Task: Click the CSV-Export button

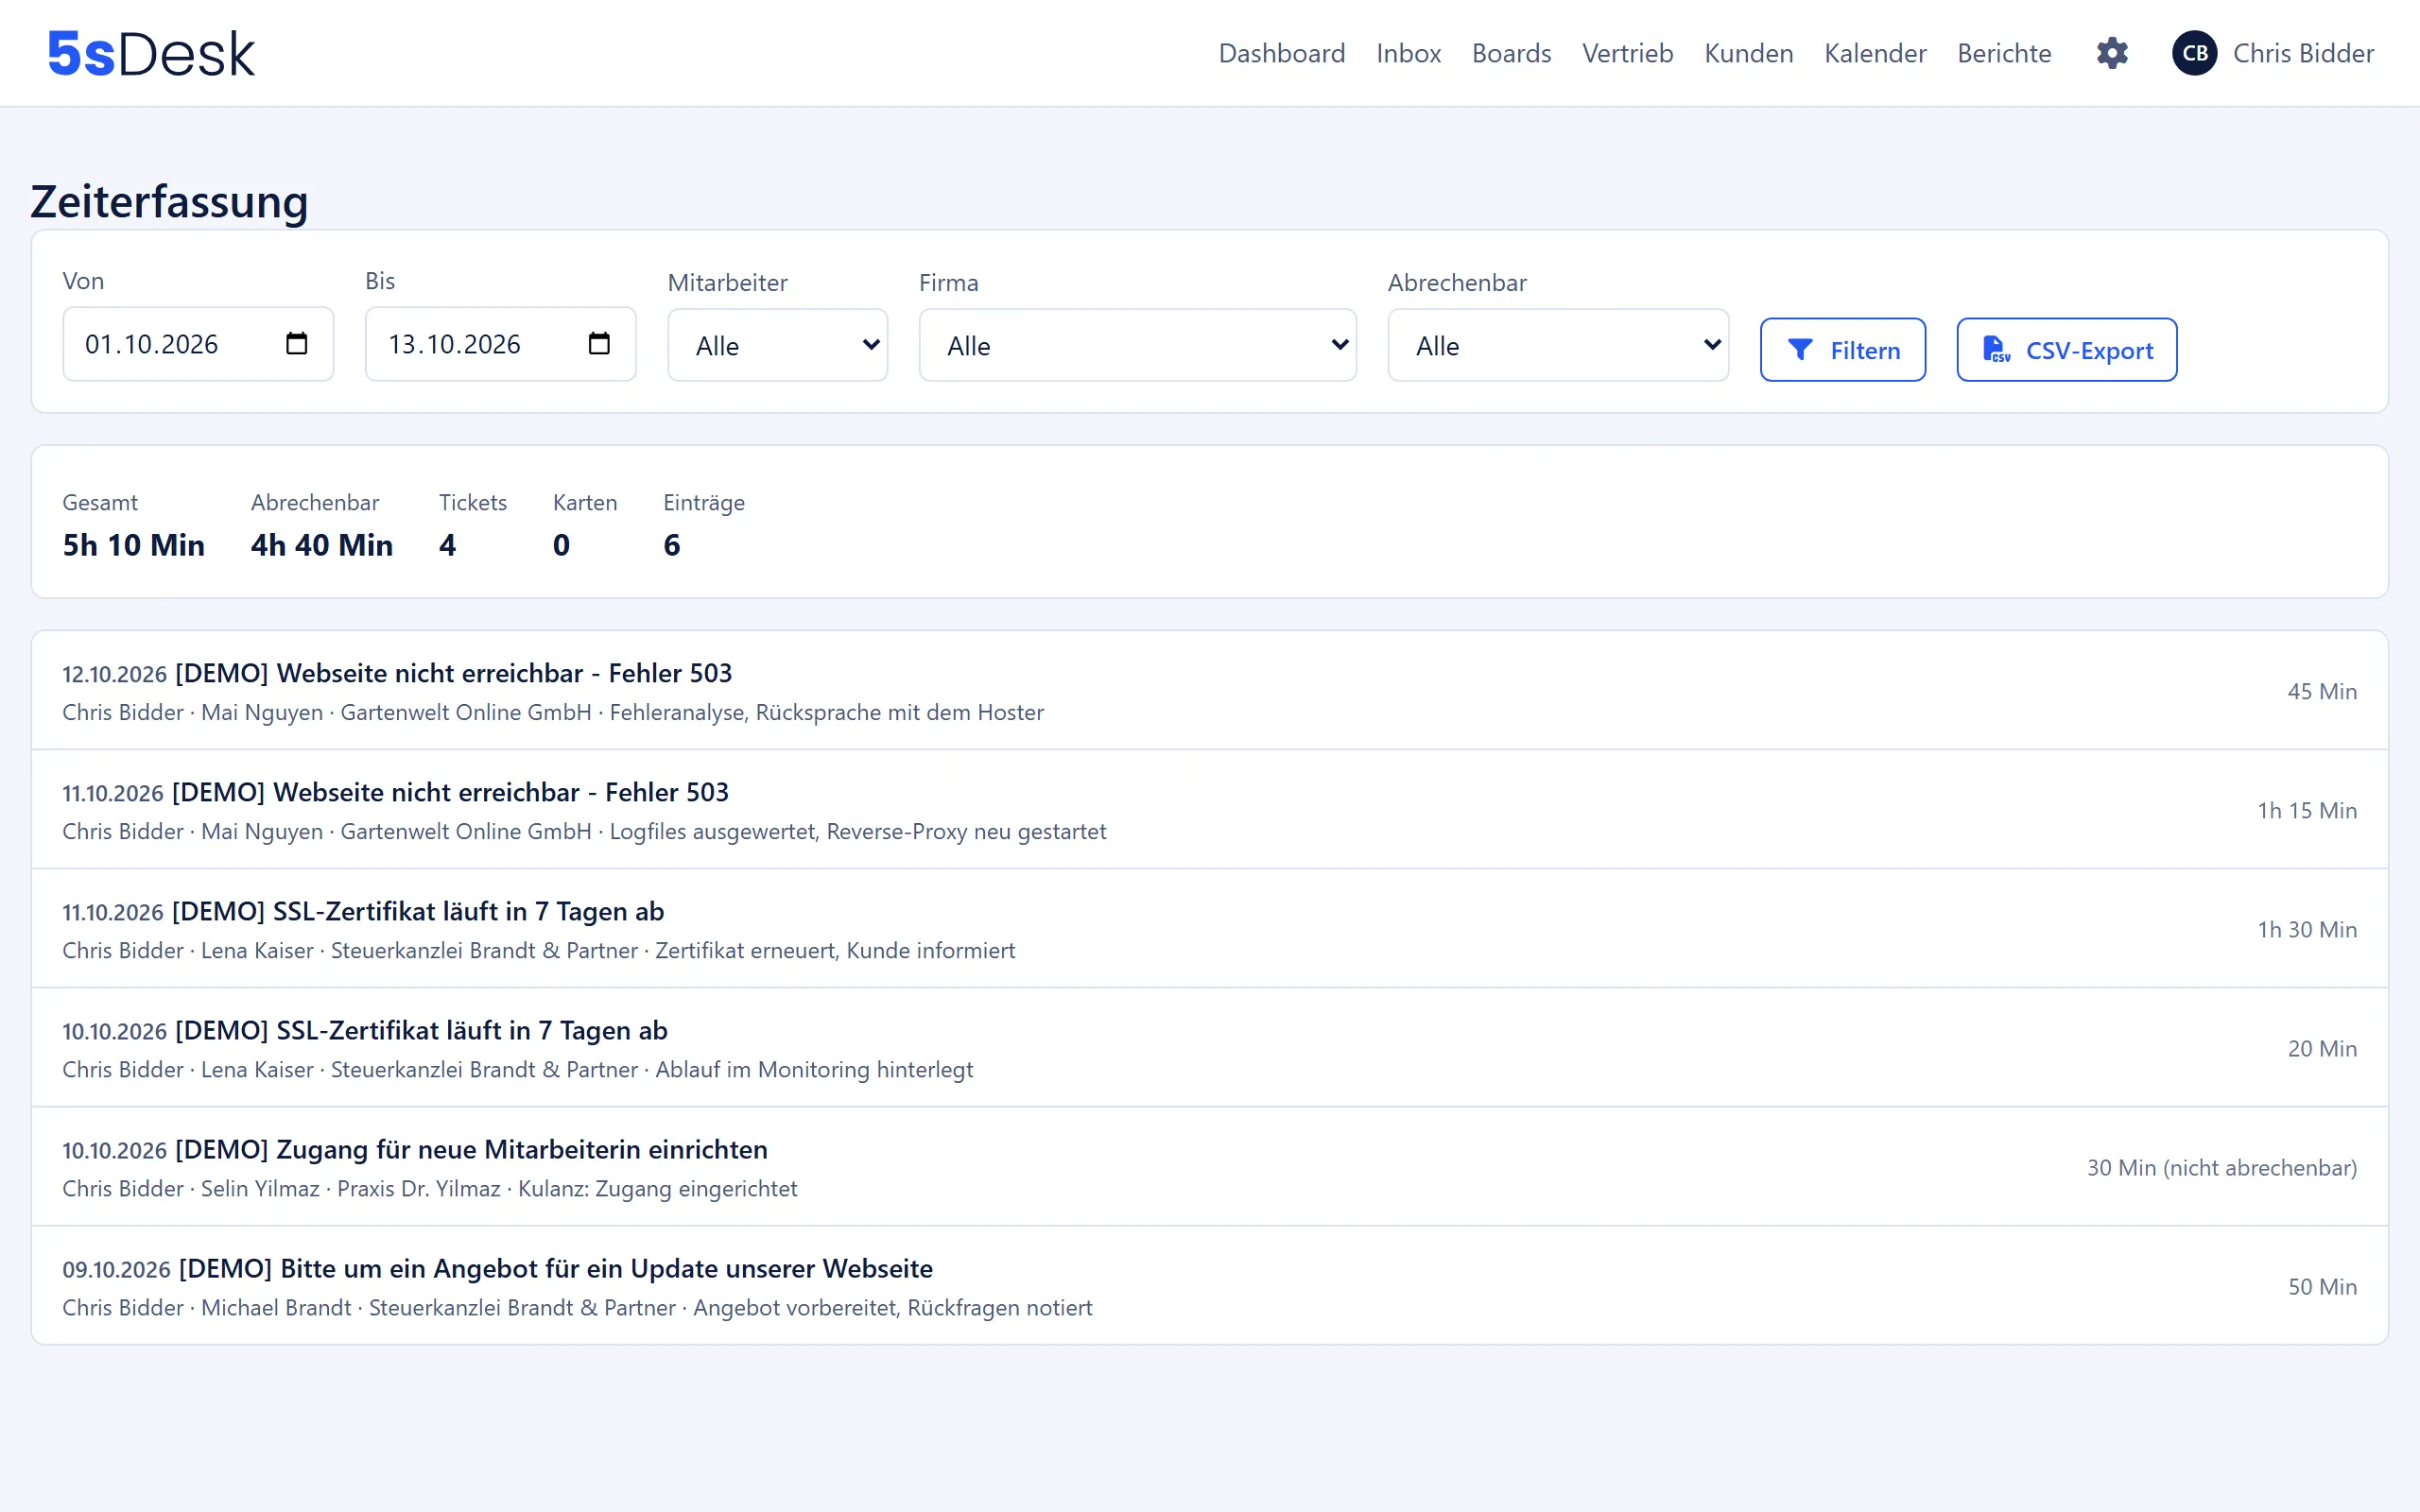Action: pos(2066,350)
